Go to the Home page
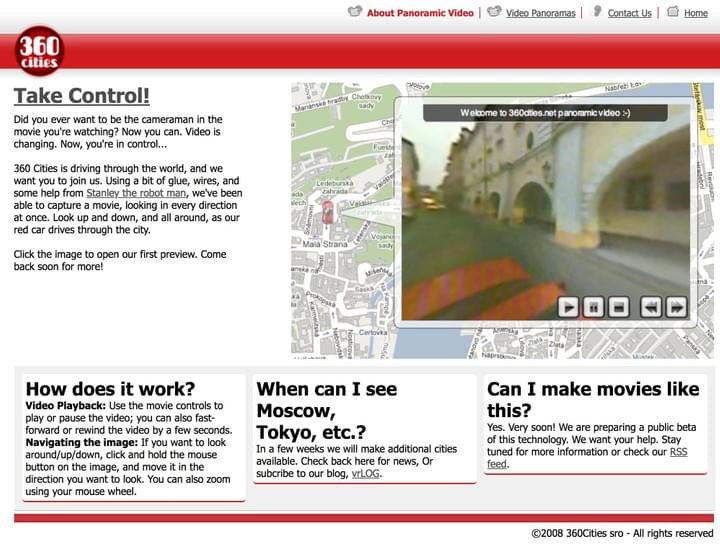 coord(696,13)
